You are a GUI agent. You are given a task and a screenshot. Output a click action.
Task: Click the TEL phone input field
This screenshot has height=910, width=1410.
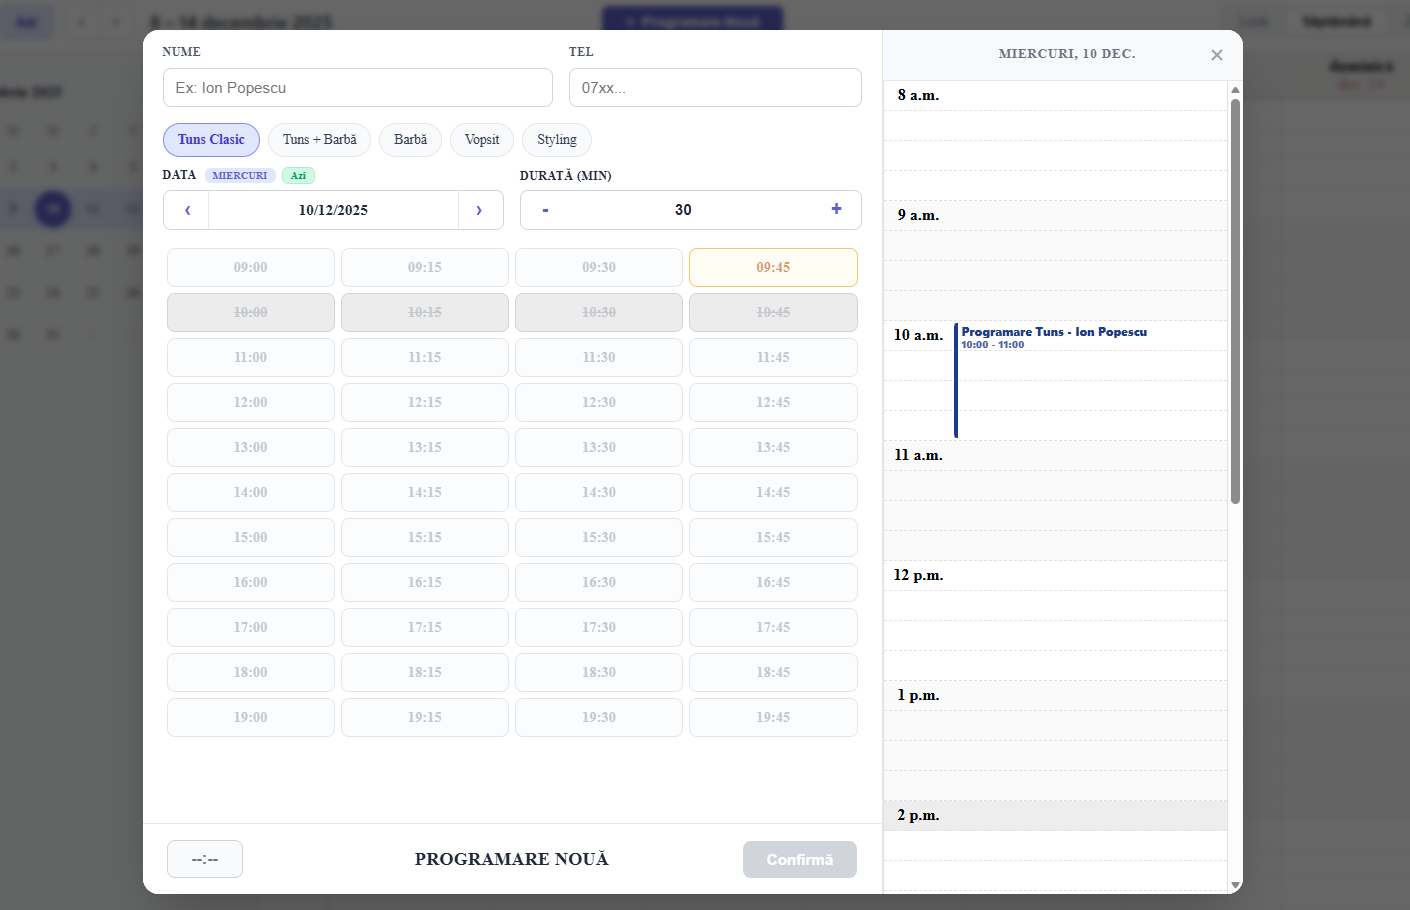coord(715,88)
